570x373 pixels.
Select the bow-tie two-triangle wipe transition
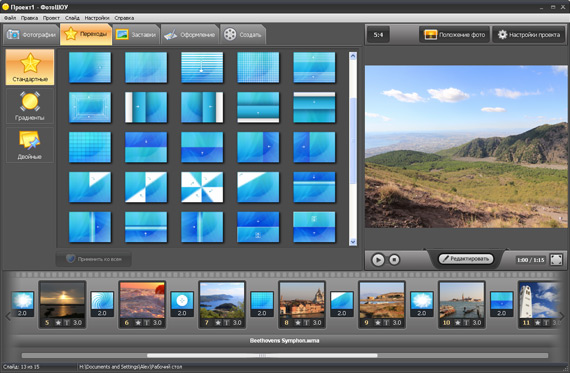146,187
